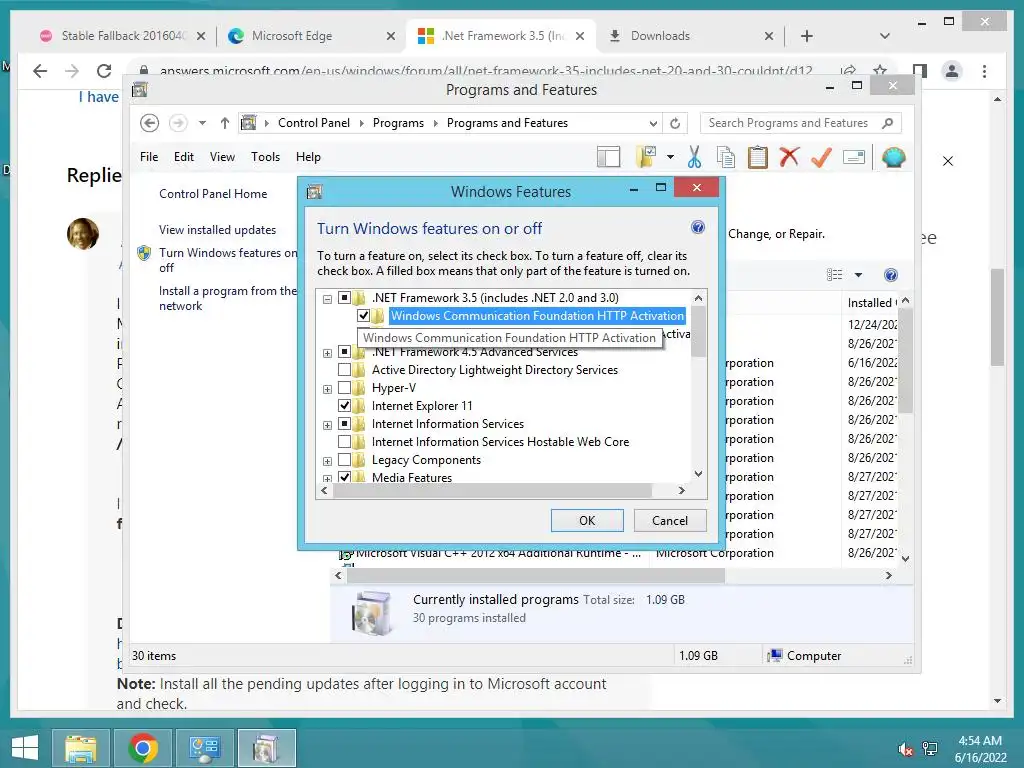Reload the Chrome page

point(104,71)
